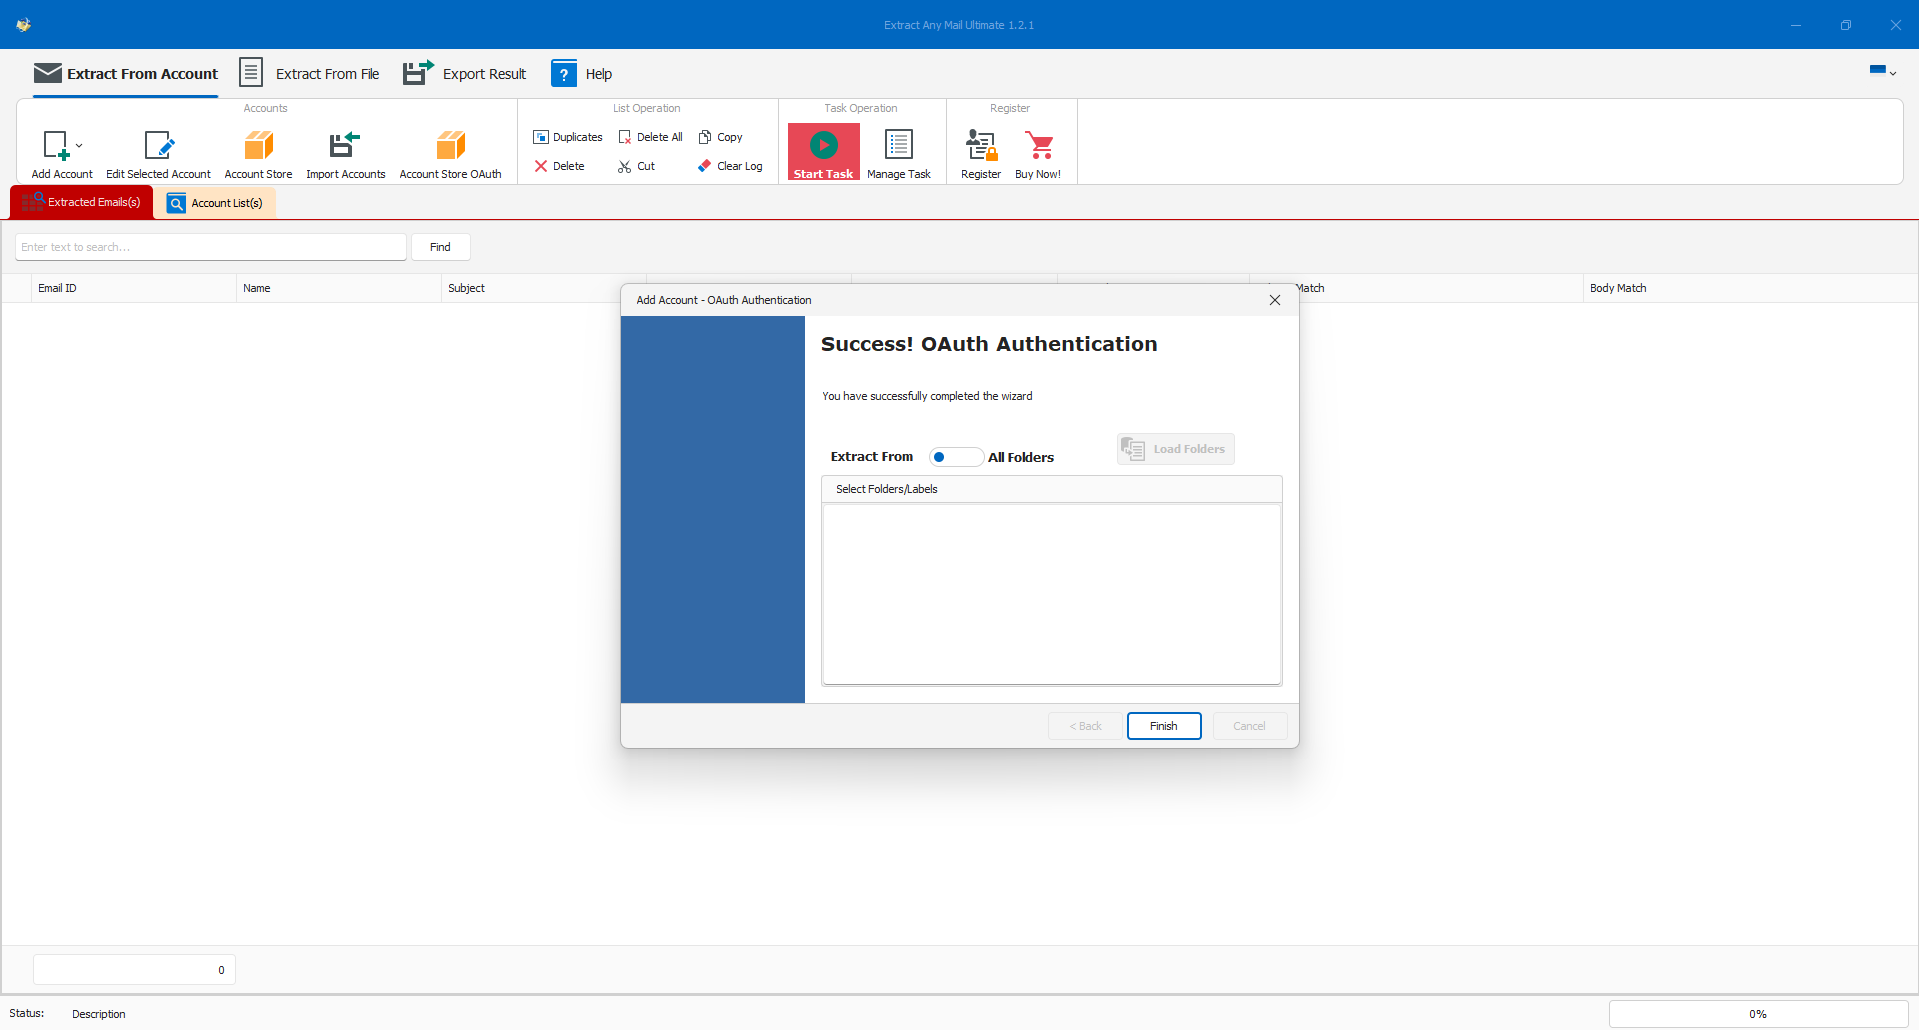Image resolution: width=1919 pixels, height=1030 pixels.
Task: Click the progress bar showing 0%
Action: click(x=1757, y=1013)
